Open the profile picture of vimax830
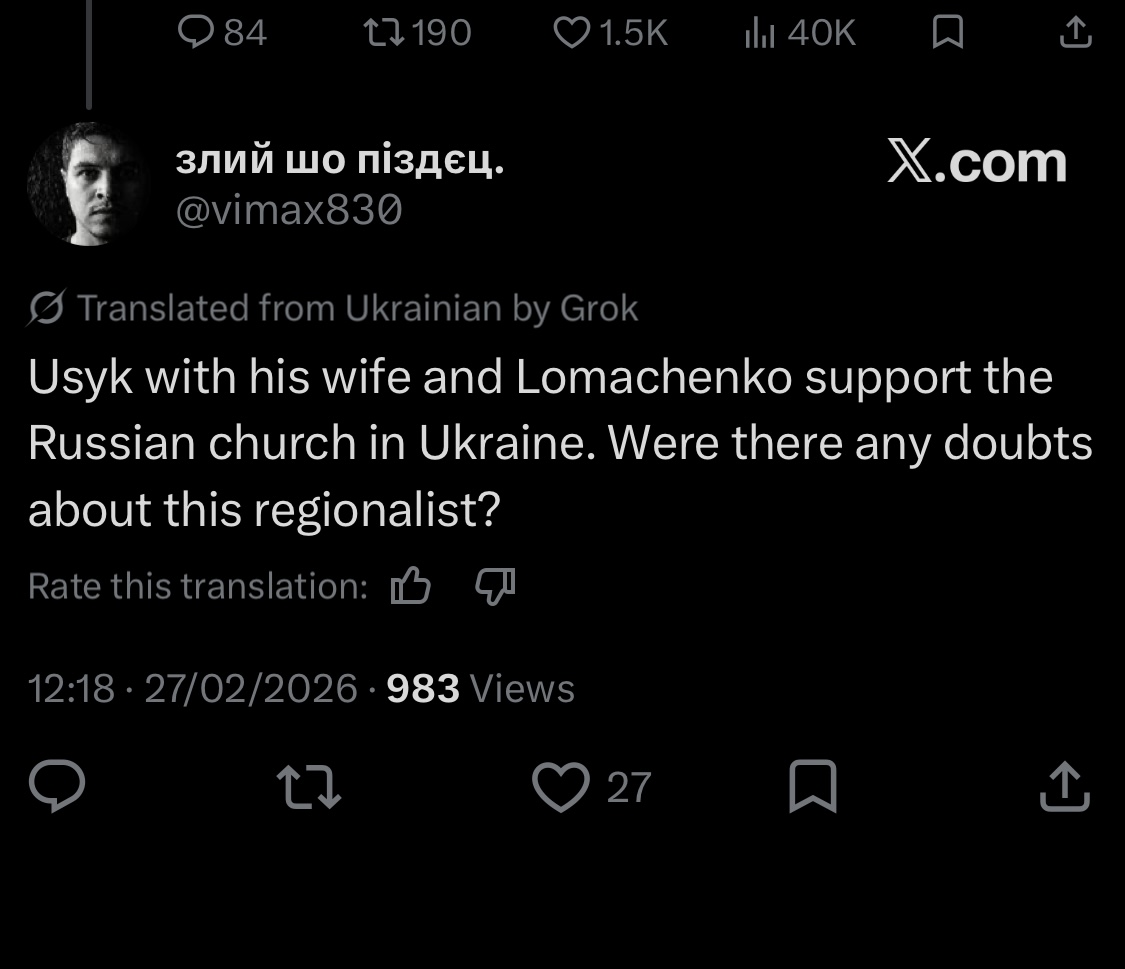Screen dimensions: 1125x969 point(88,184)
